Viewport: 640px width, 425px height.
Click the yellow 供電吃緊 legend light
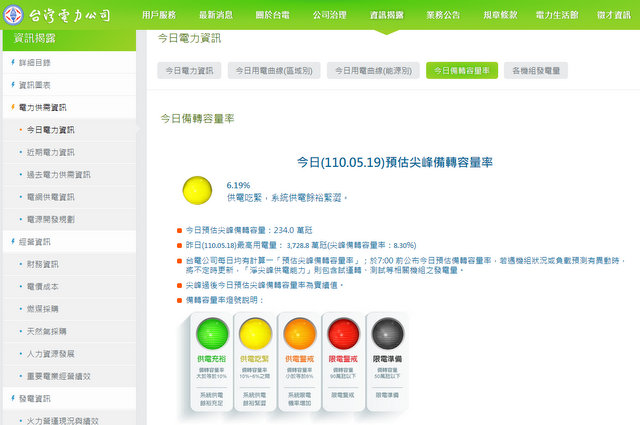point(255,334)
